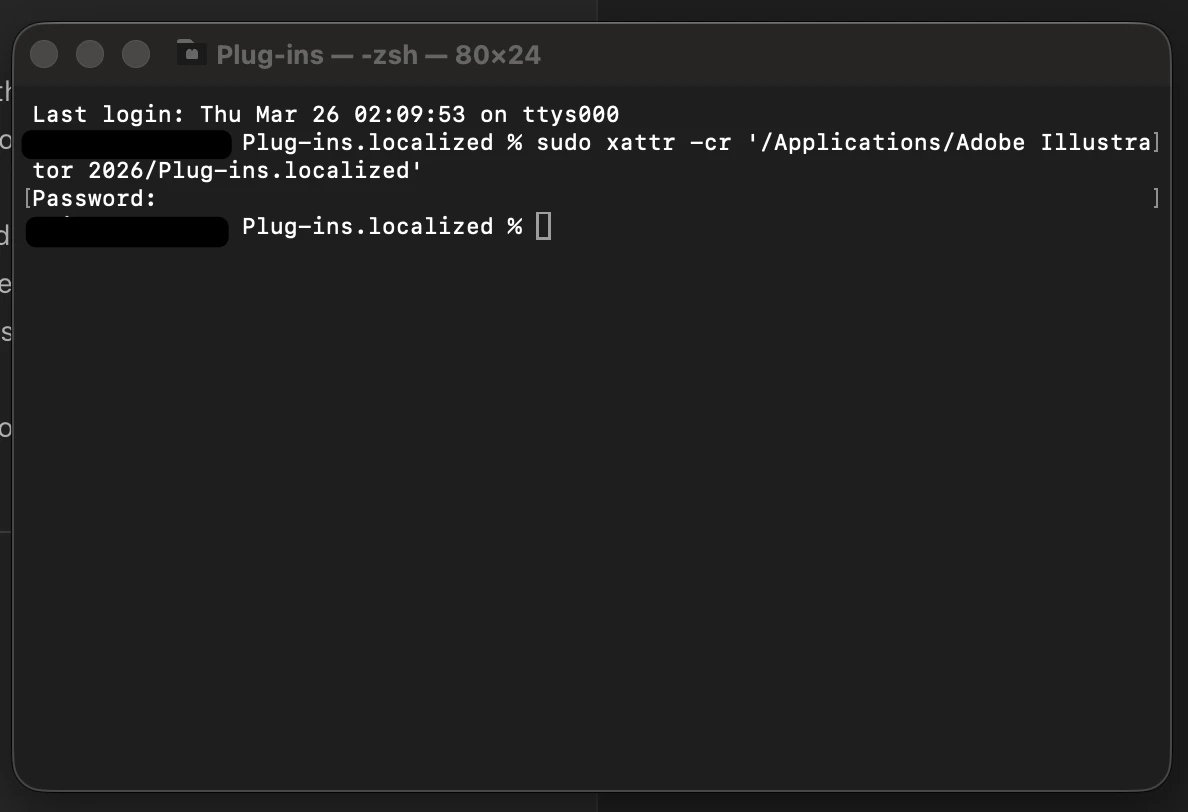Close the Plug-ins Terminal window

[44, 54]
